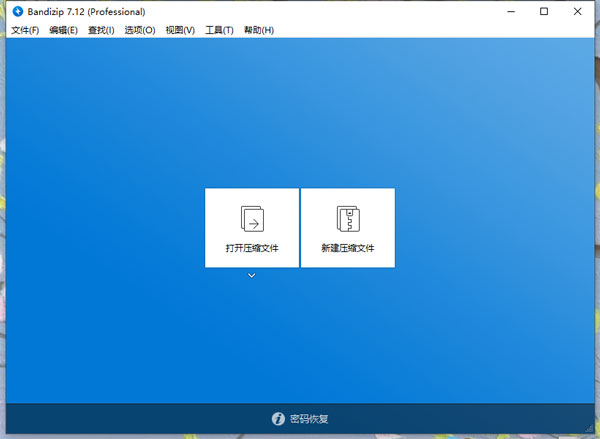Click the info icon beside 密码恢复
600x439 pixels.
(278, 419)
